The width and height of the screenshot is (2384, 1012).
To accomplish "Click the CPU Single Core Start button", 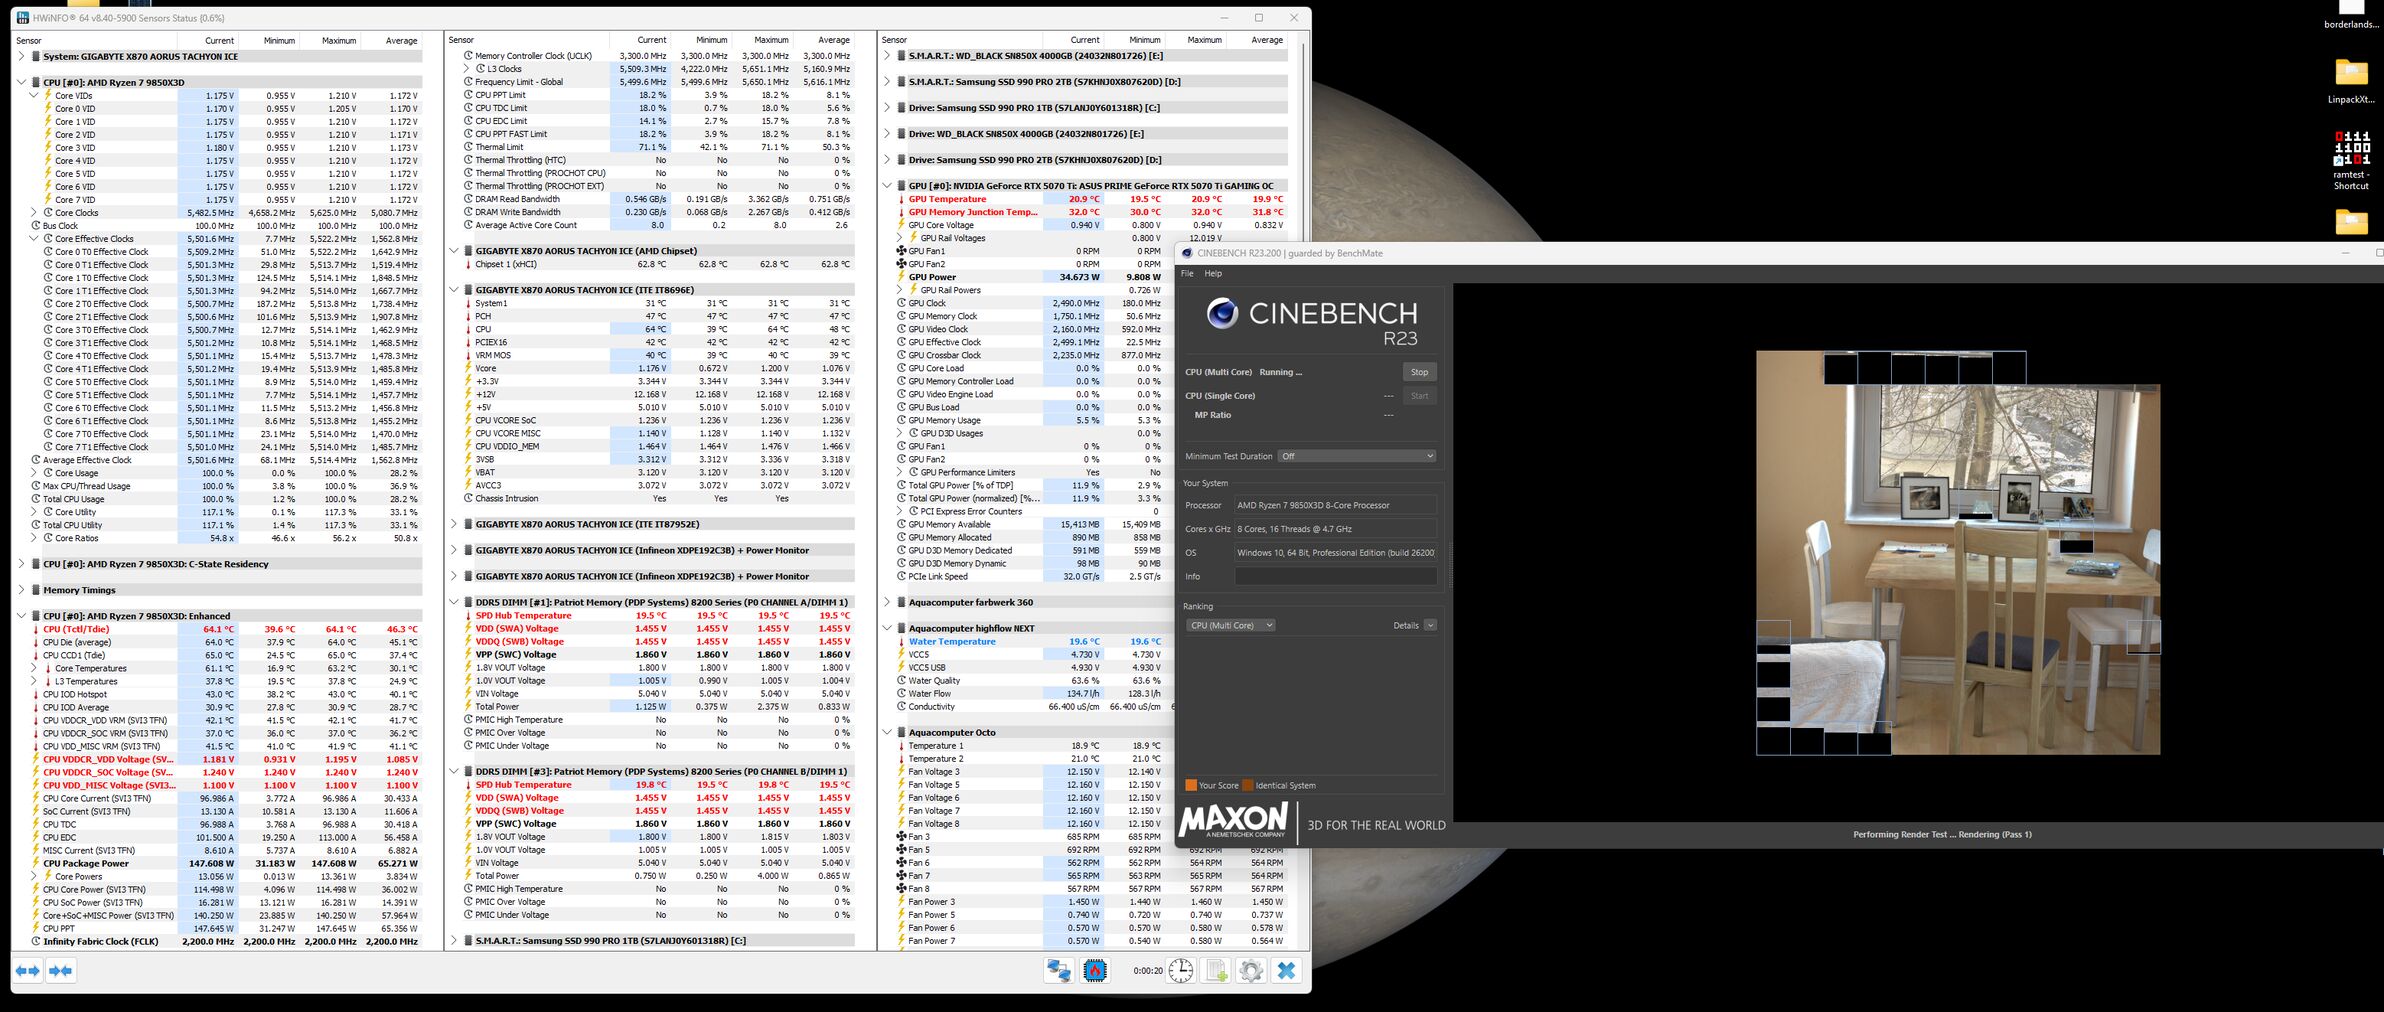I will pos(1419,396).
